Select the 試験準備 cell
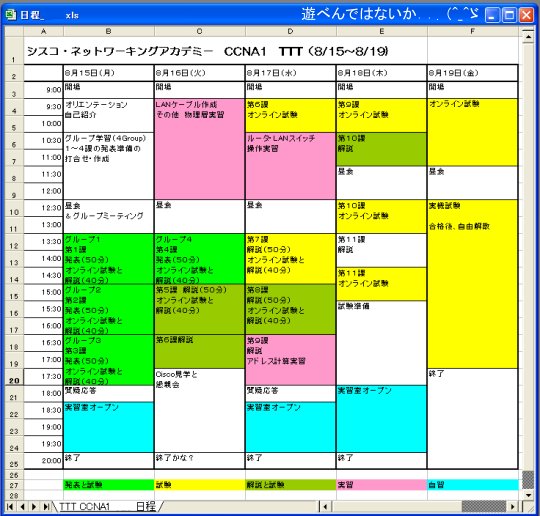 (382, 343)
